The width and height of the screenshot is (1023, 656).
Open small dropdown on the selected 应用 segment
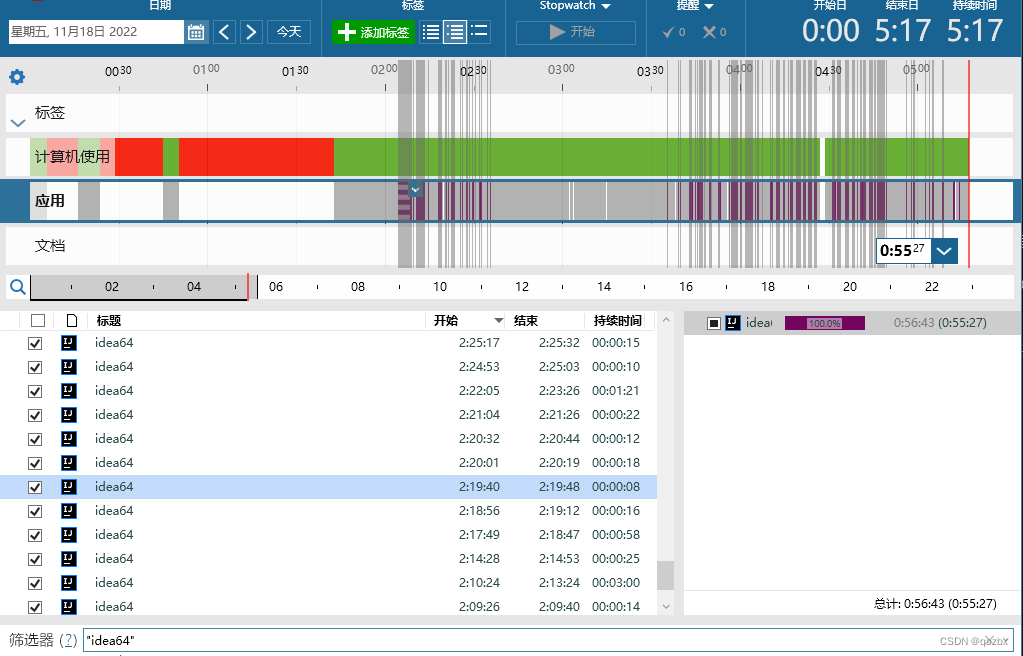click(x=416, y=190)
